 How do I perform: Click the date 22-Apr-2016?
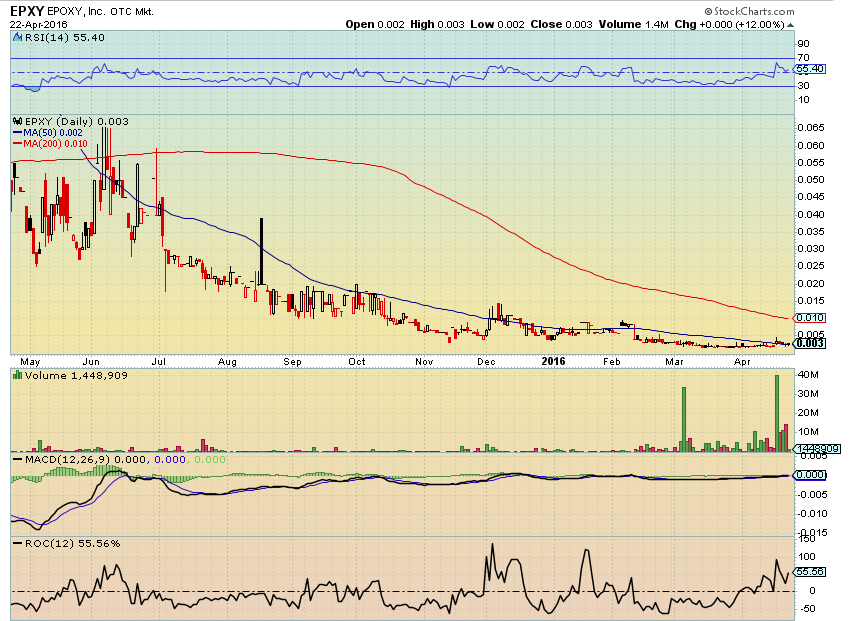tap(39, 24)
